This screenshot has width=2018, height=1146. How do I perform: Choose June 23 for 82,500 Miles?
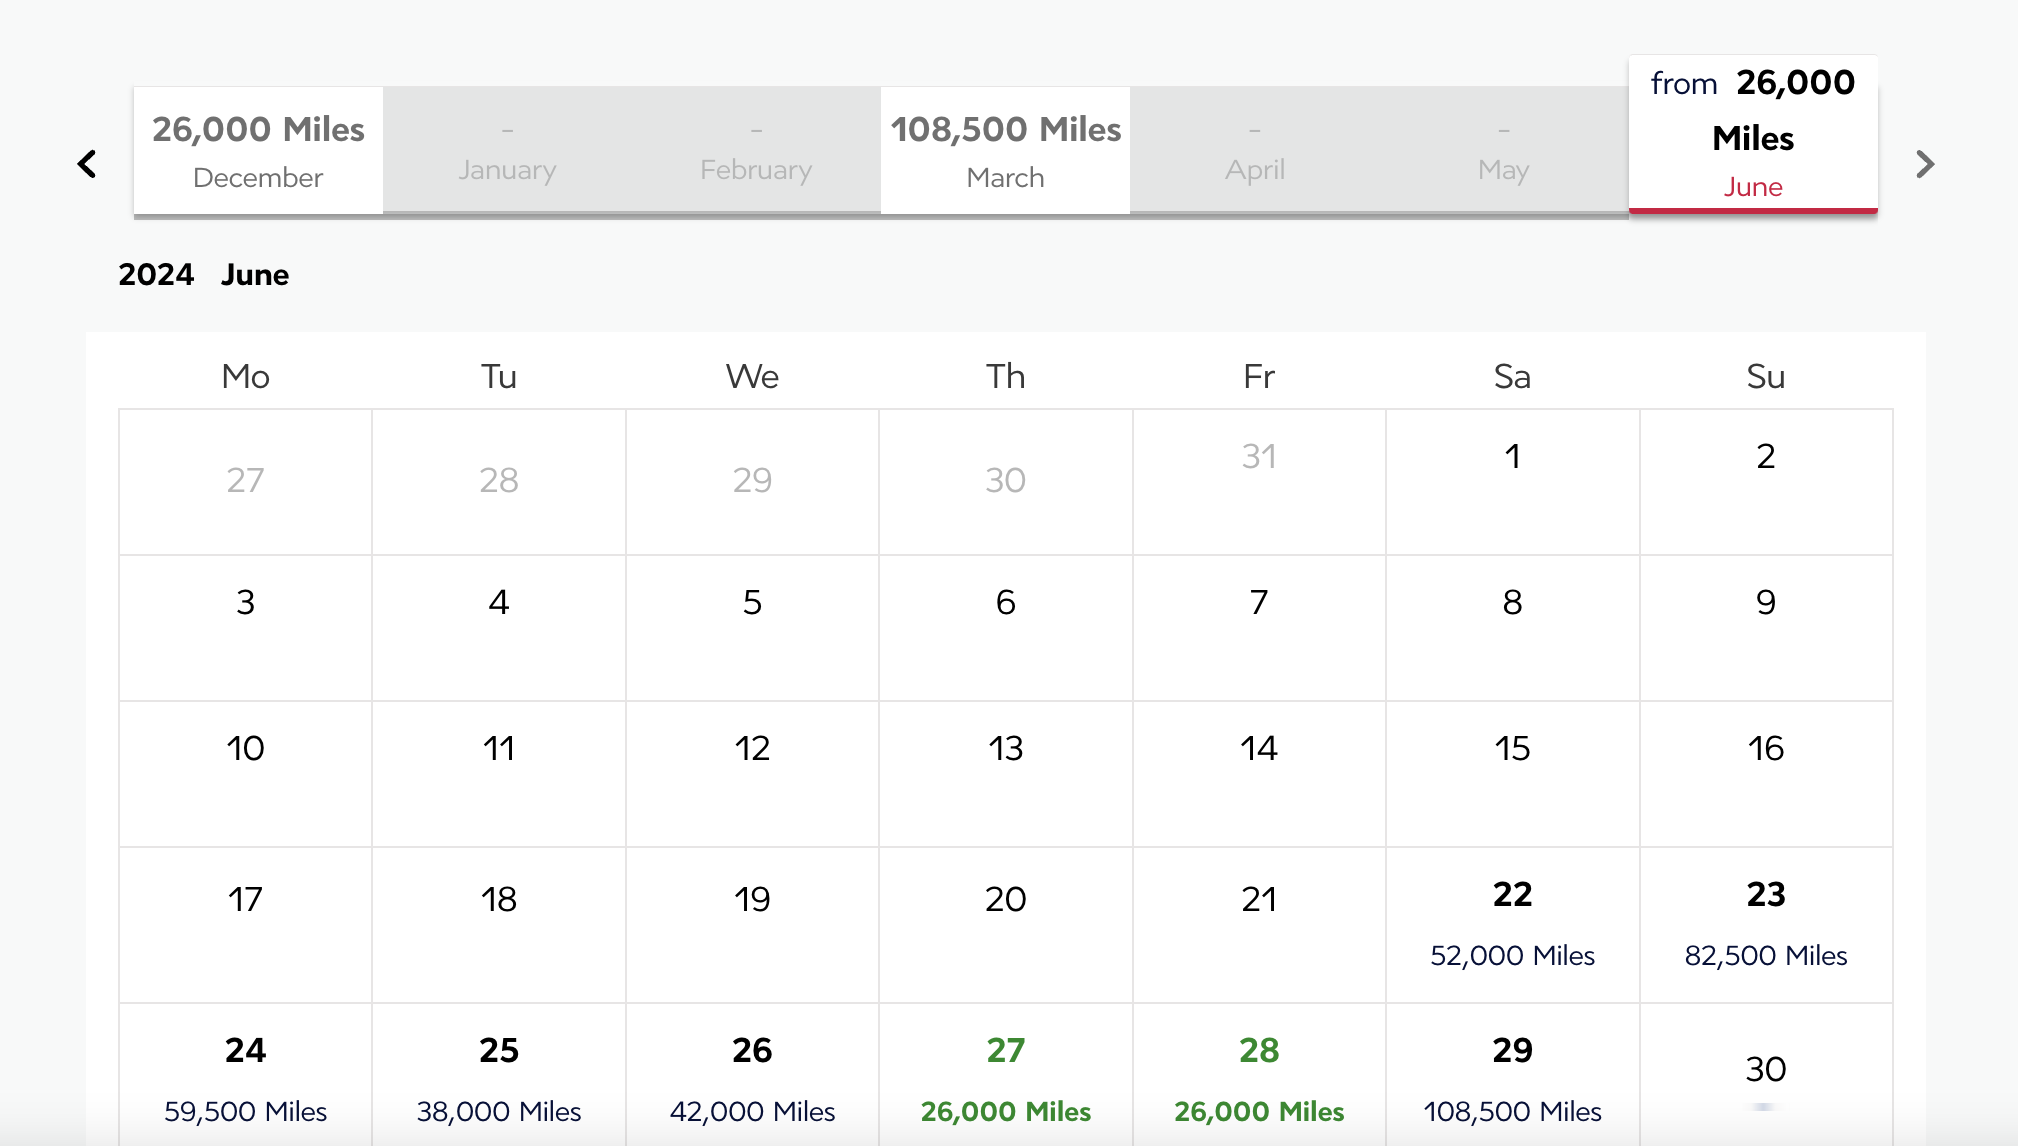pyautogui.click(x=1766, y=925)
